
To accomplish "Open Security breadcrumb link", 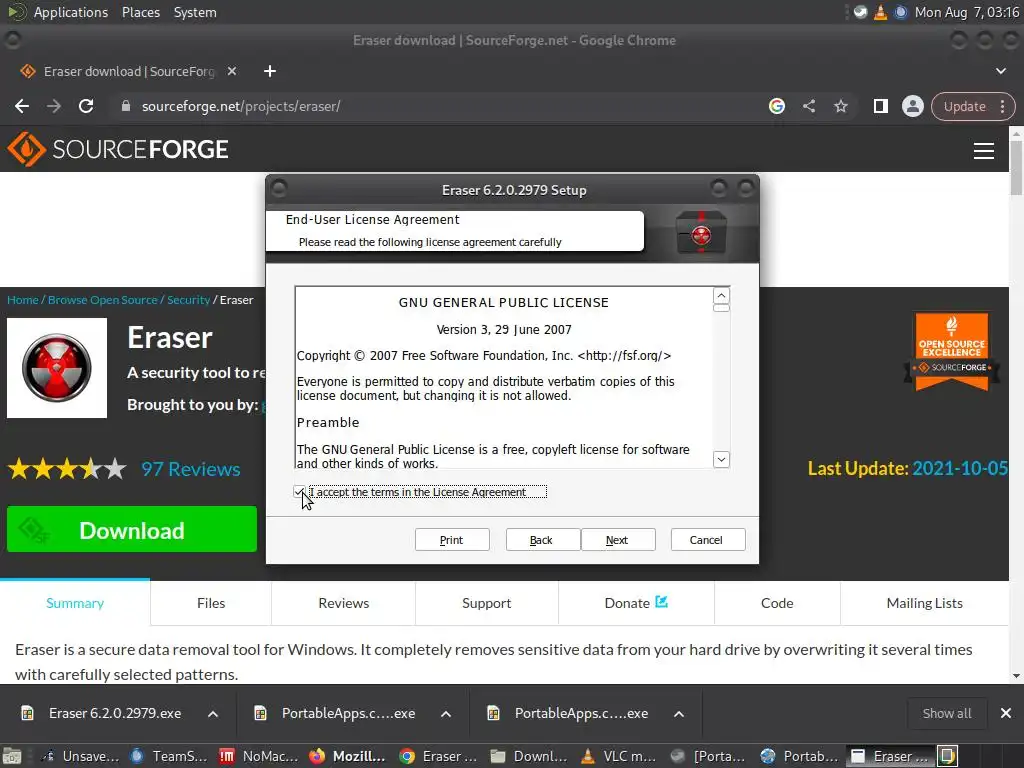I will tap(188, 300).
